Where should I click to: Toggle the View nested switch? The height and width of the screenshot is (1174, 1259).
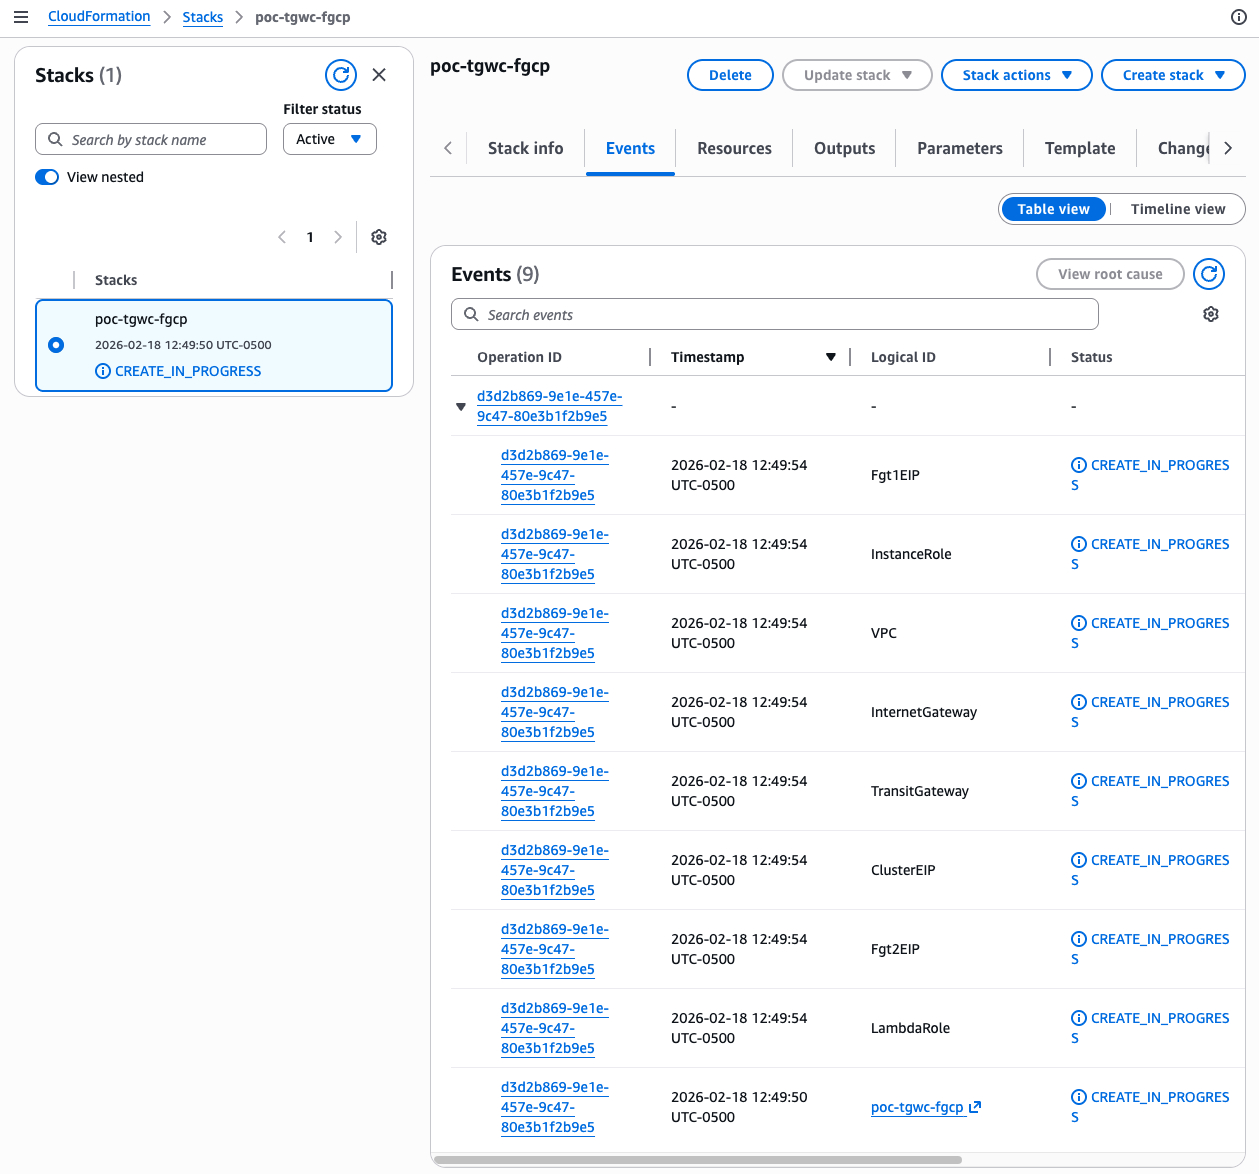tap(47, 177)
